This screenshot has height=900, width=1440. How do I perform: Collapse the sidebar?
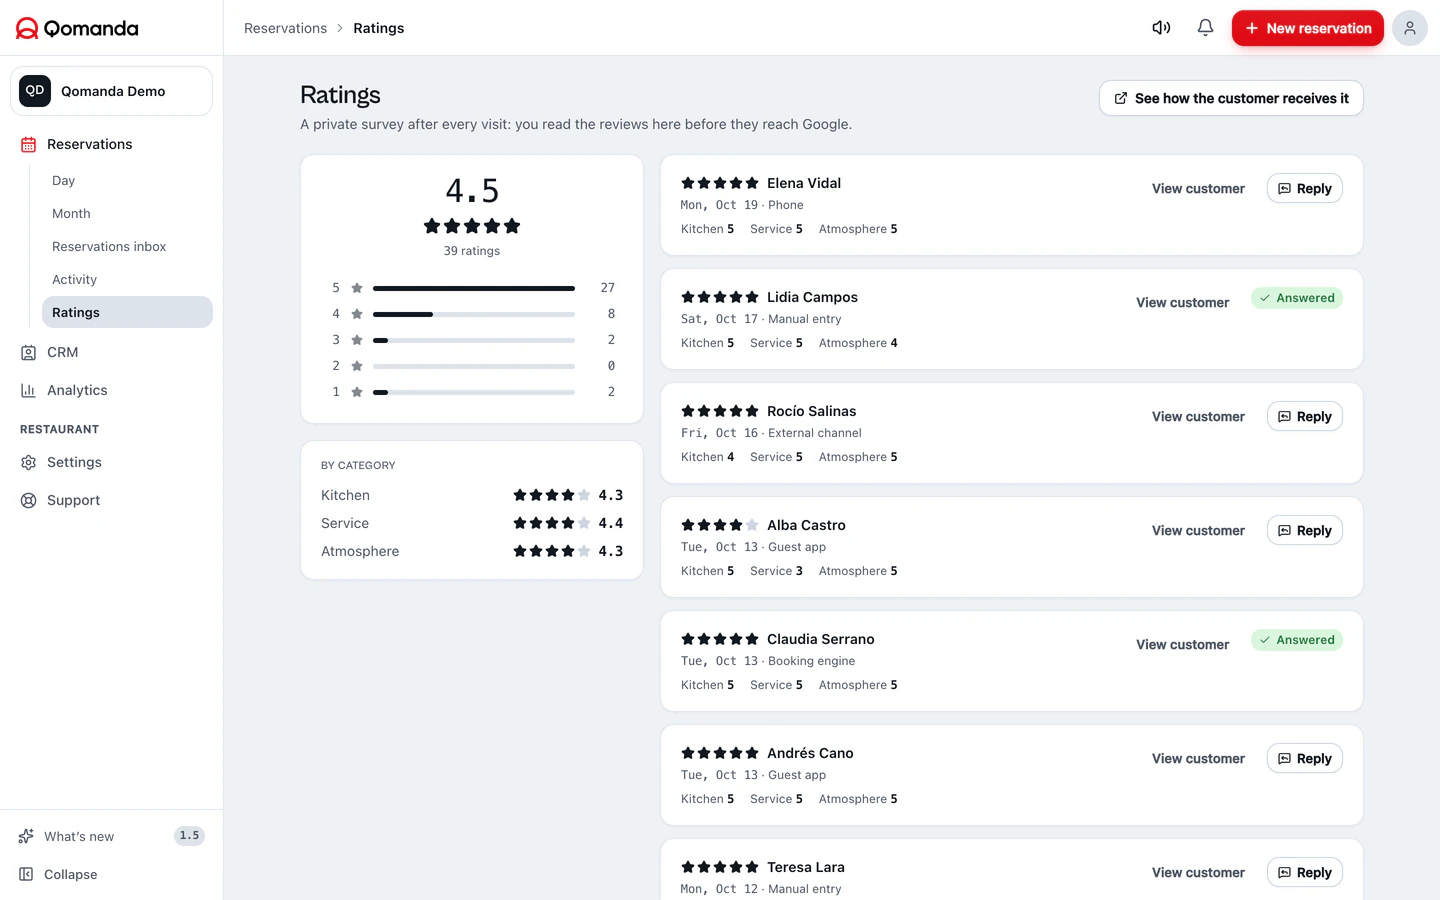point(111,874)
